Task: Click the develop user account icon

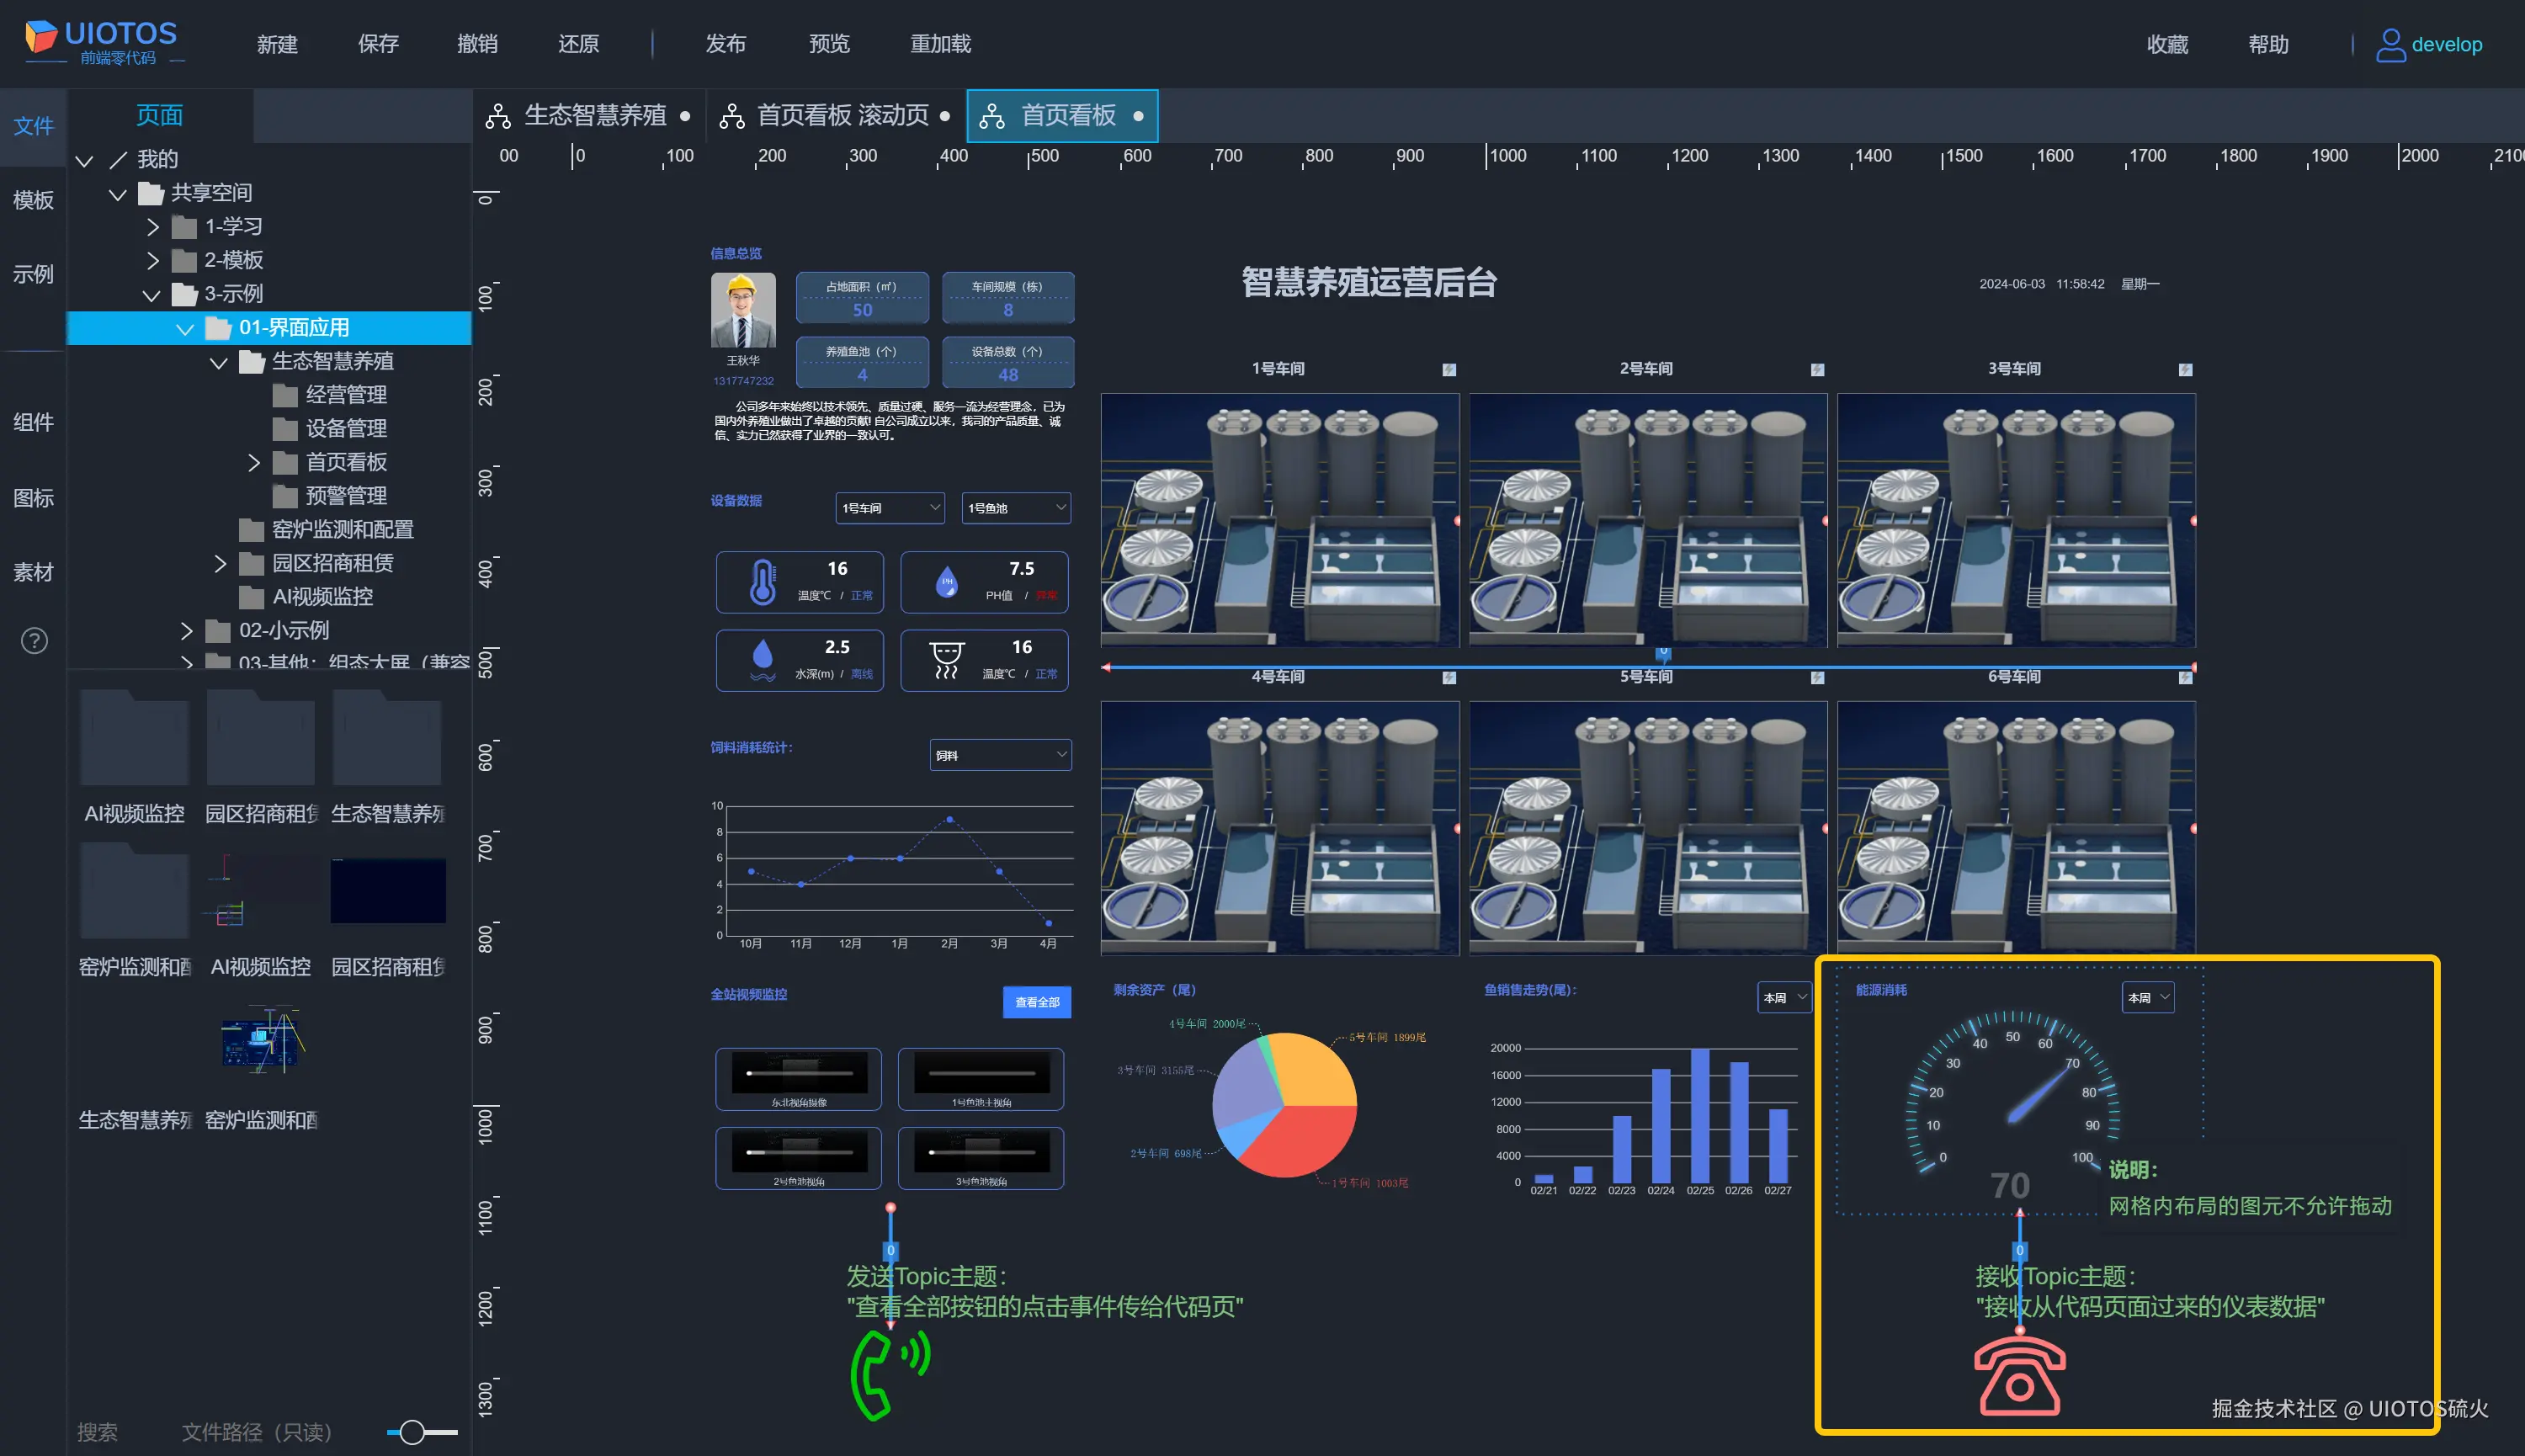Action: [x=2390, y=45]
